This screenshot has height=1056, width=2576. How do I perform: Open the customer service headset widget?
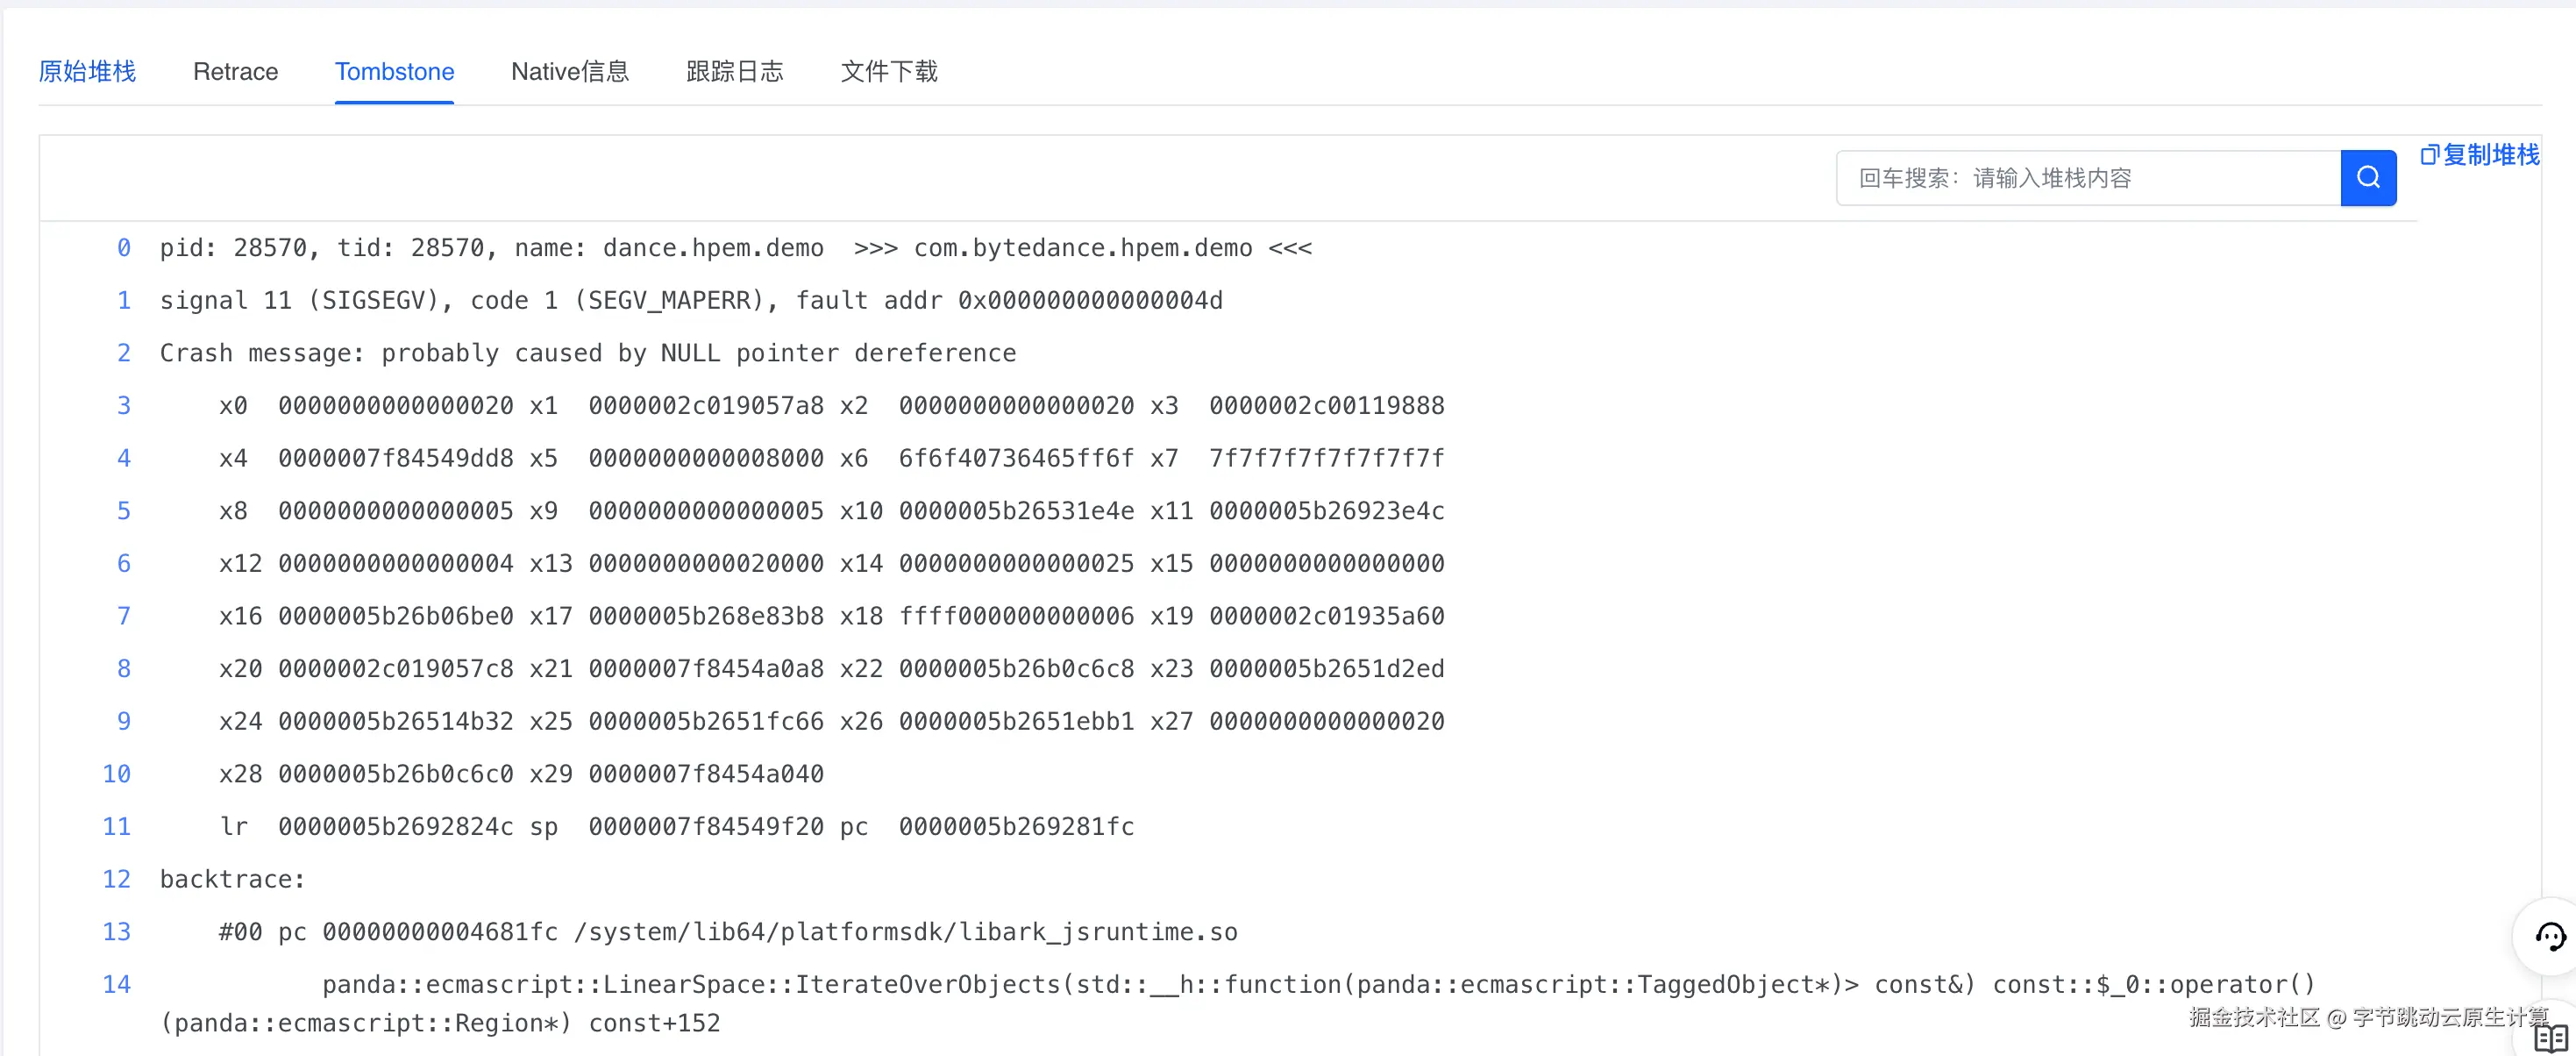(2549, 937)
